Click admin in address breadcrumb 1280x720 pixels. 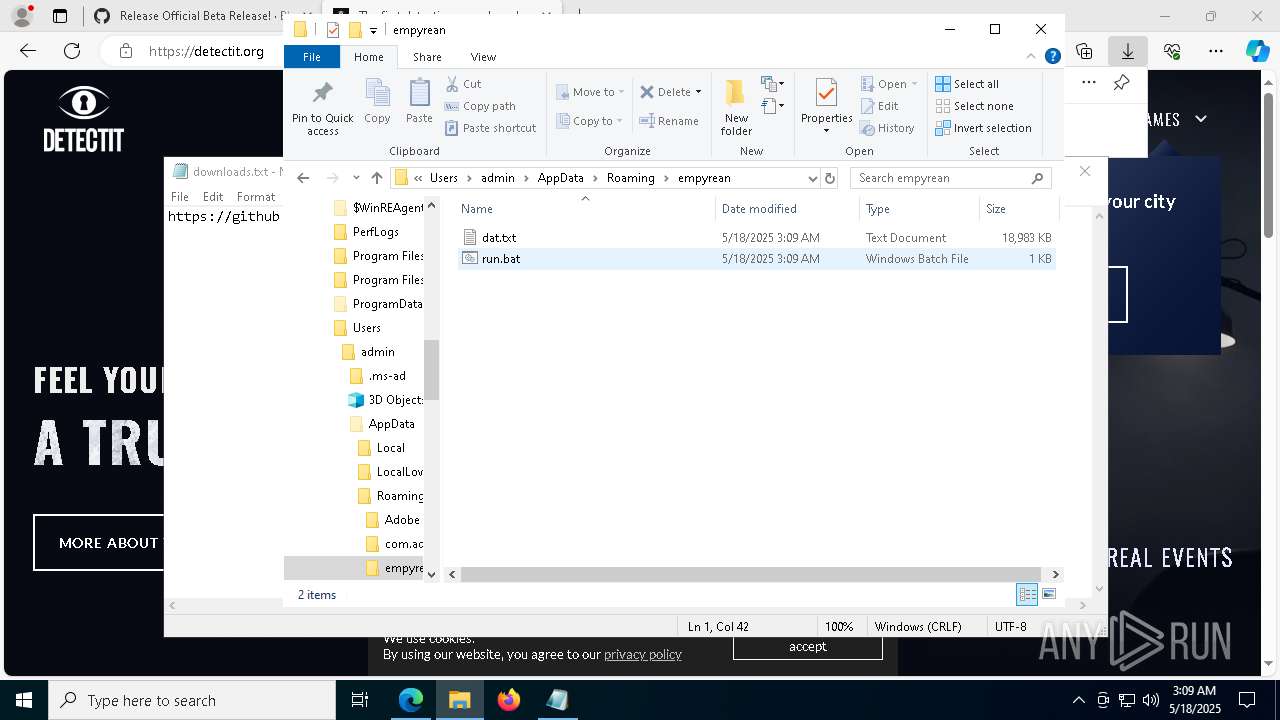click(497, 178)
